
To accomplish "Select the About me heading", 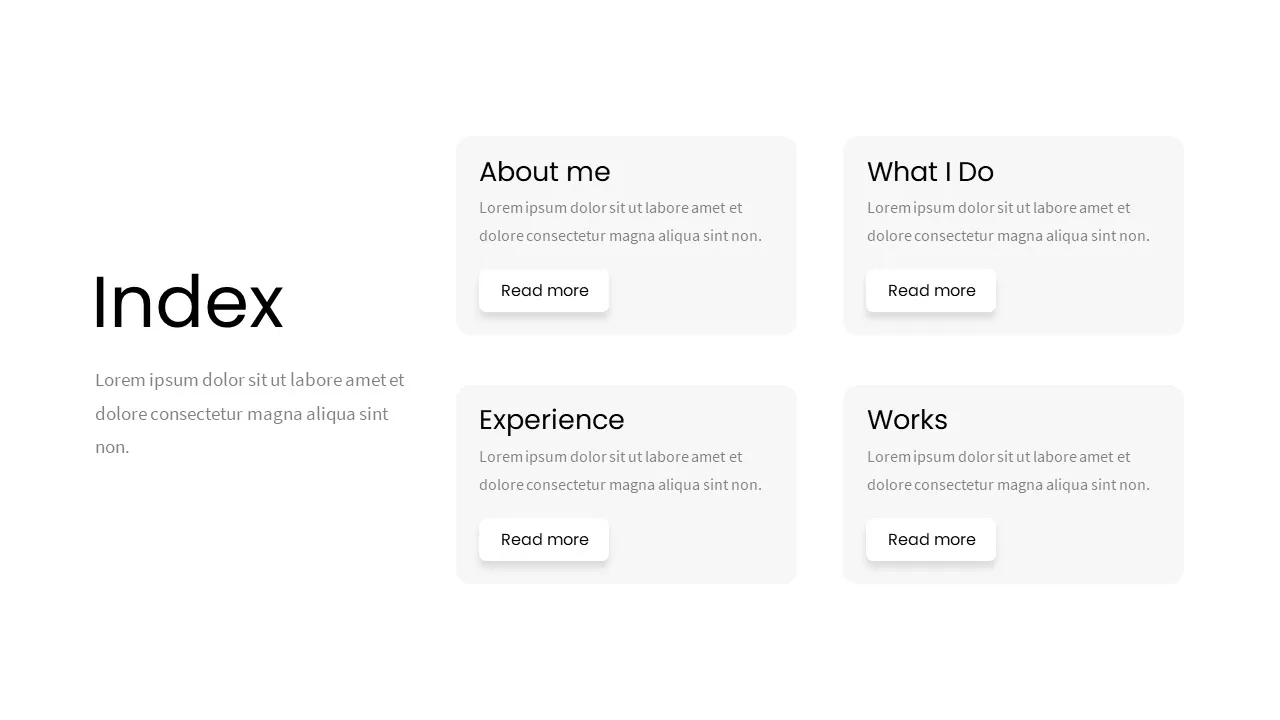I will coord(545,172).
